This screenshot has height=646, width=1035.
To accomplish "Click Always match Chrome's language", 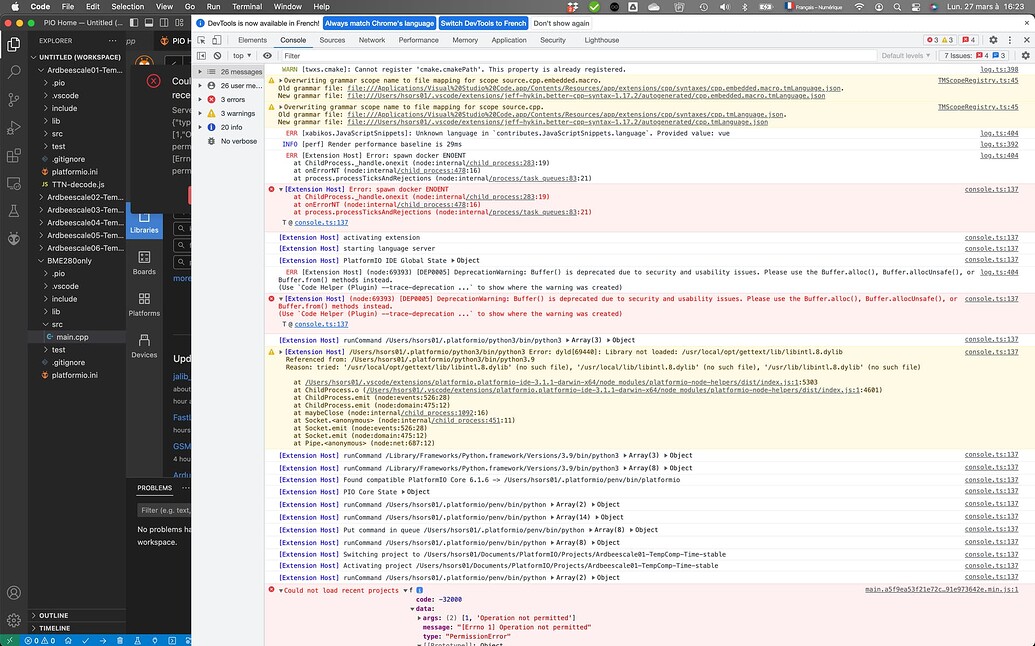I will click(x=380, y=23).
